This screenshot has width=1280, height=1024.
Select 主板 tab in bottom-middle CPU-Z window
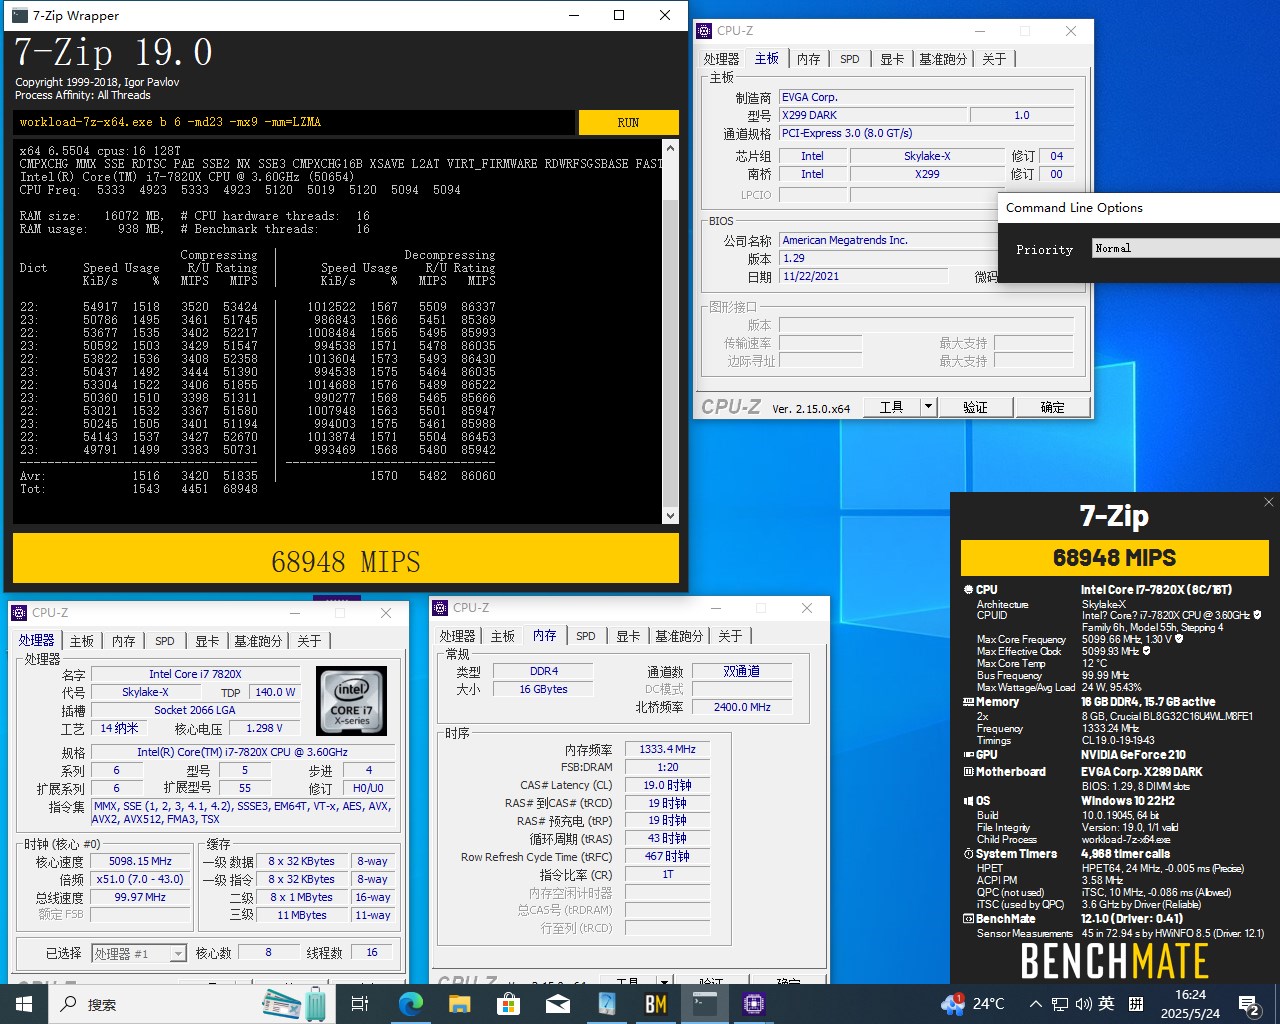(502, 636)
